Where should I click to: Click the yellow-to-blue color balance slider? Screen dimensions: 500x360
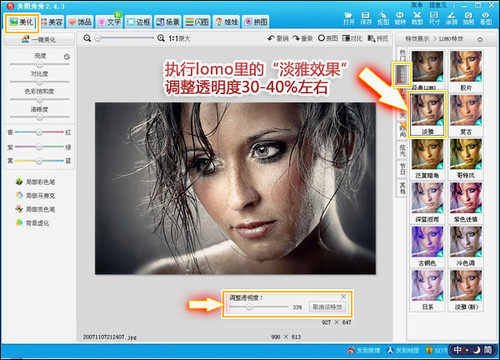pyautogui.click(x=39, y=161)
